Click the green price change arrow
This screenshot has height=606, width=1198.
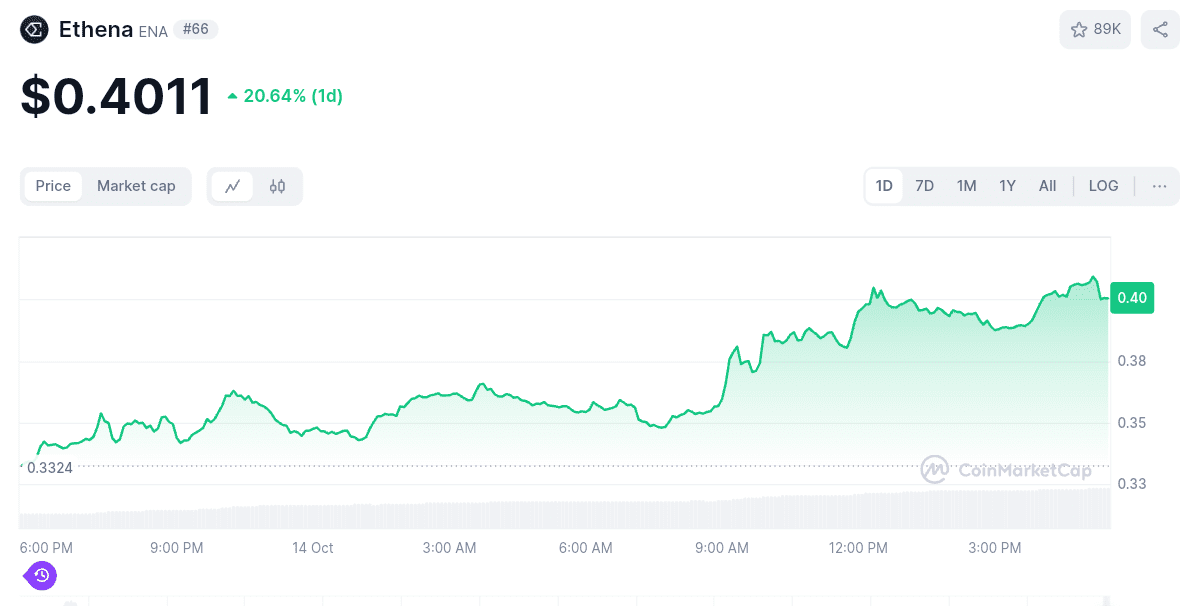point(232,95)
